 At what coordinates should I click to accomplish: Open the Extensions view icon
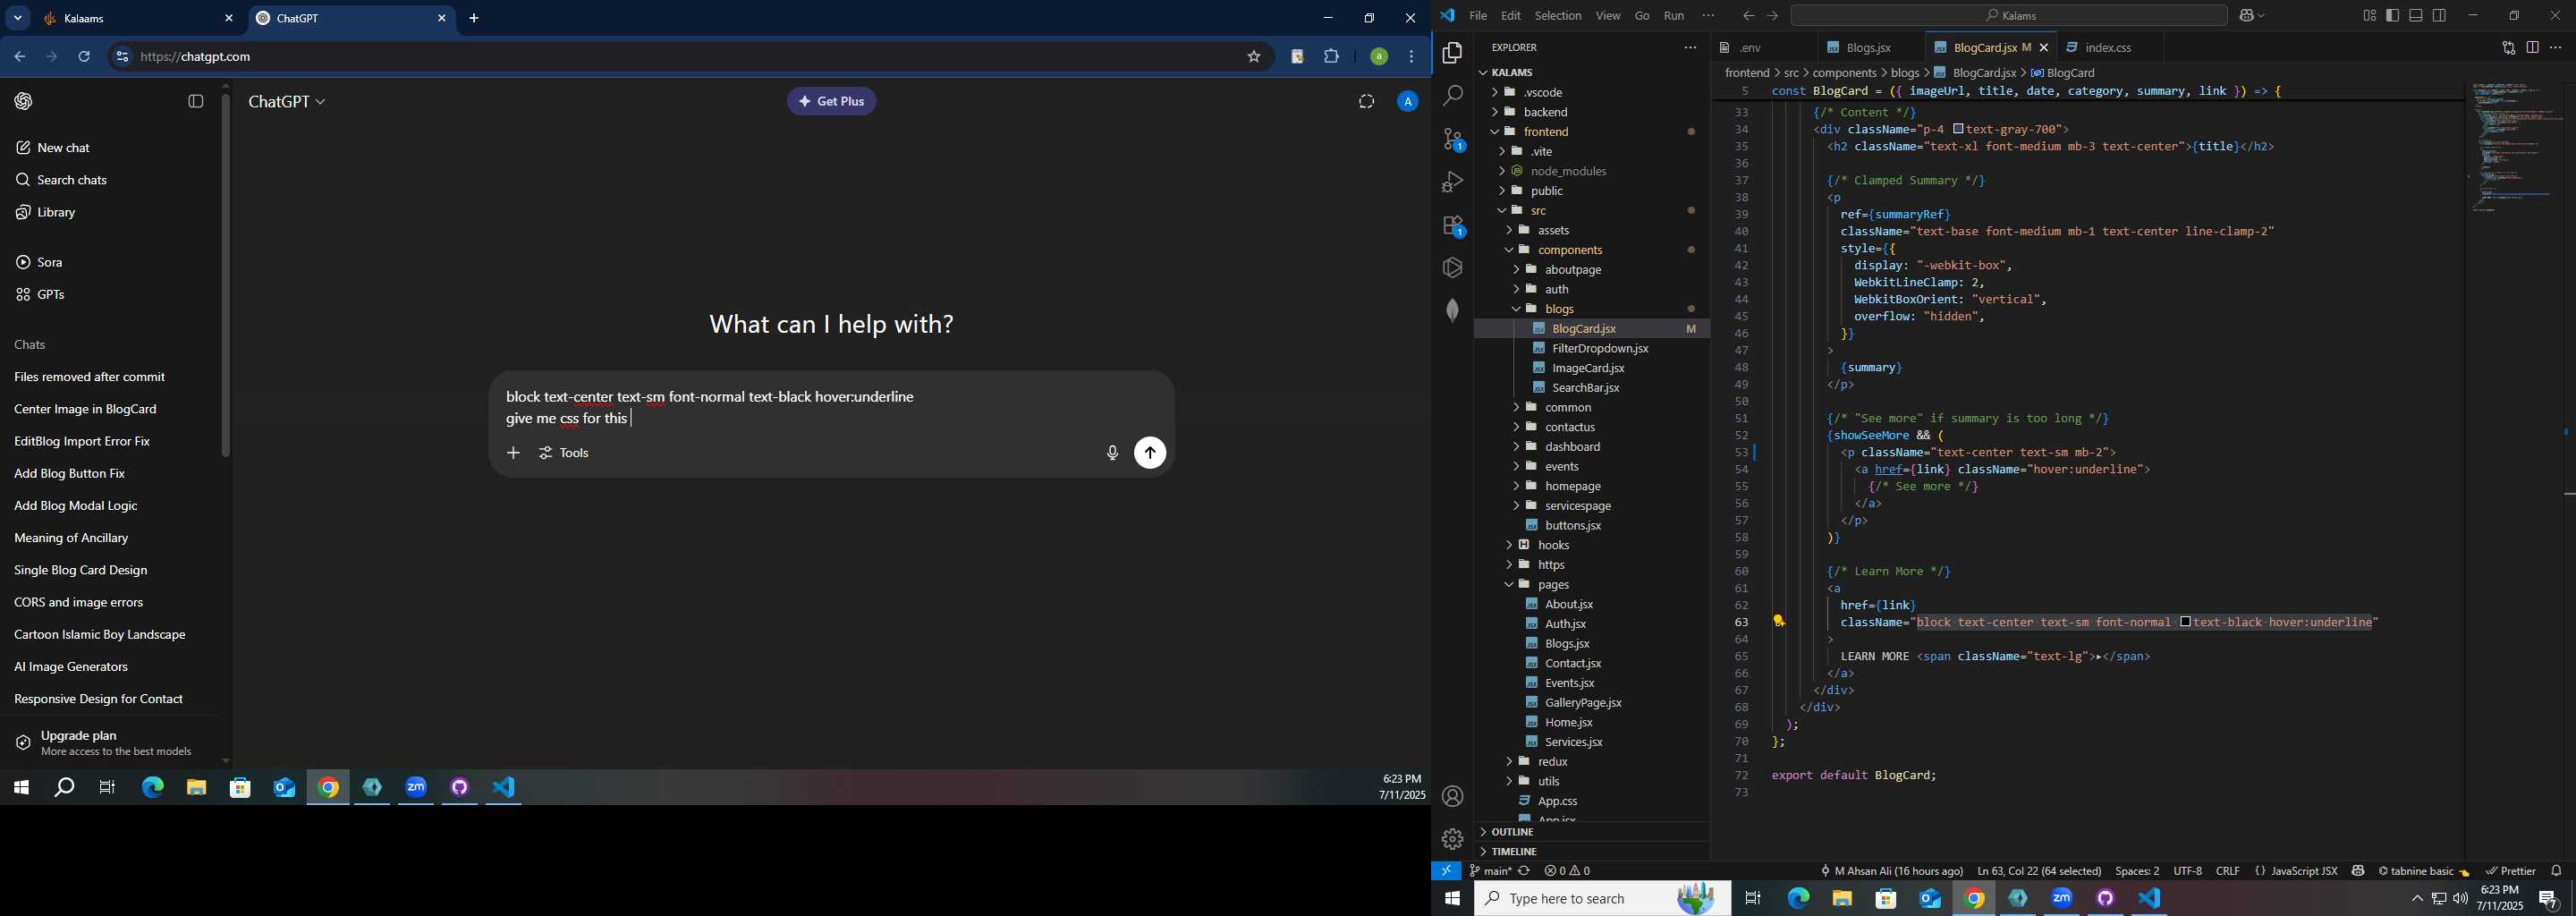point(1453,226)
